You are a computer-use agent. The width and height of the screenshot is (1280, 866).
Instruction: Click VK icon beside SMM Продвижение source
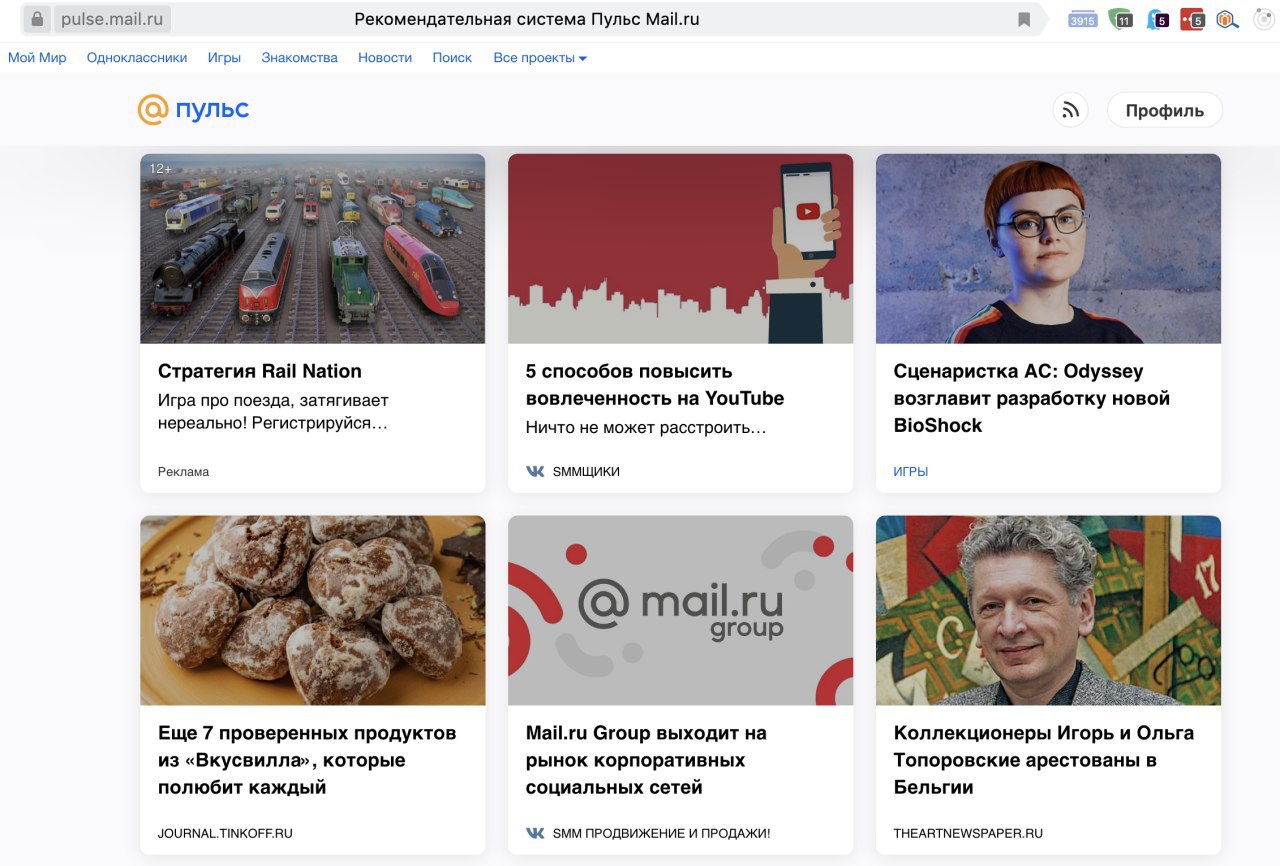536,833
